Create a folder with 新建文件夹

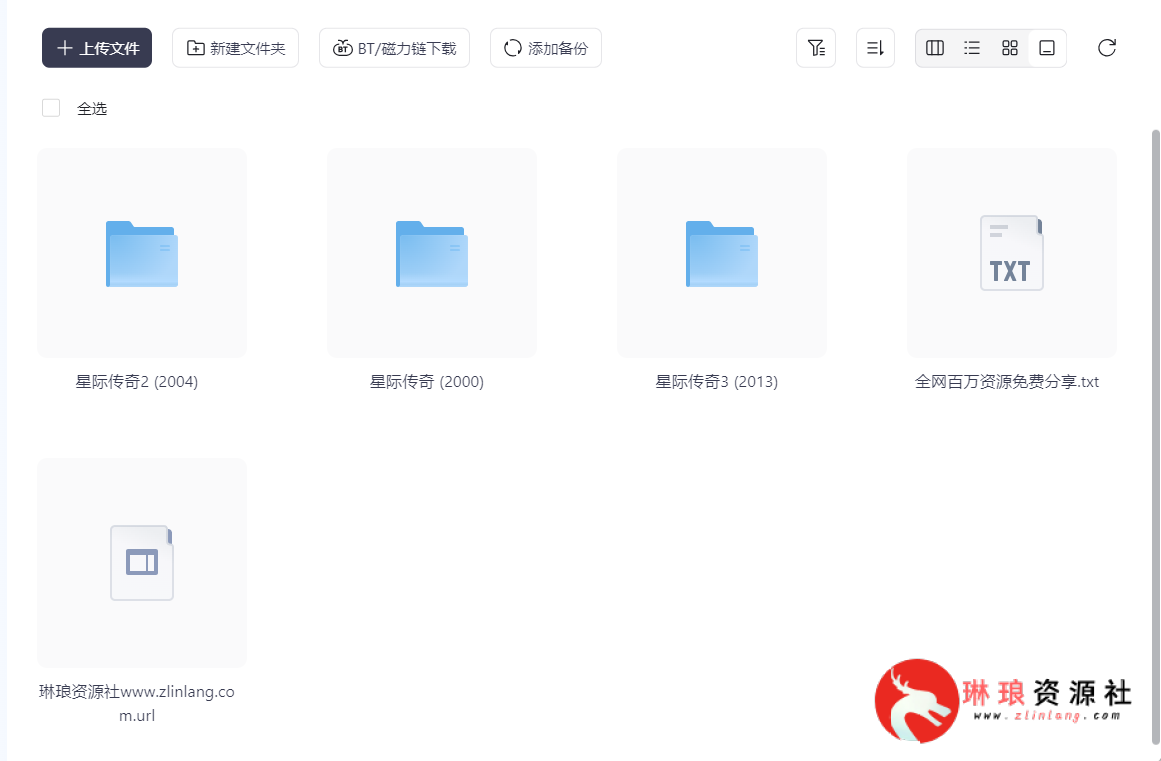click(x=235, y=48)
